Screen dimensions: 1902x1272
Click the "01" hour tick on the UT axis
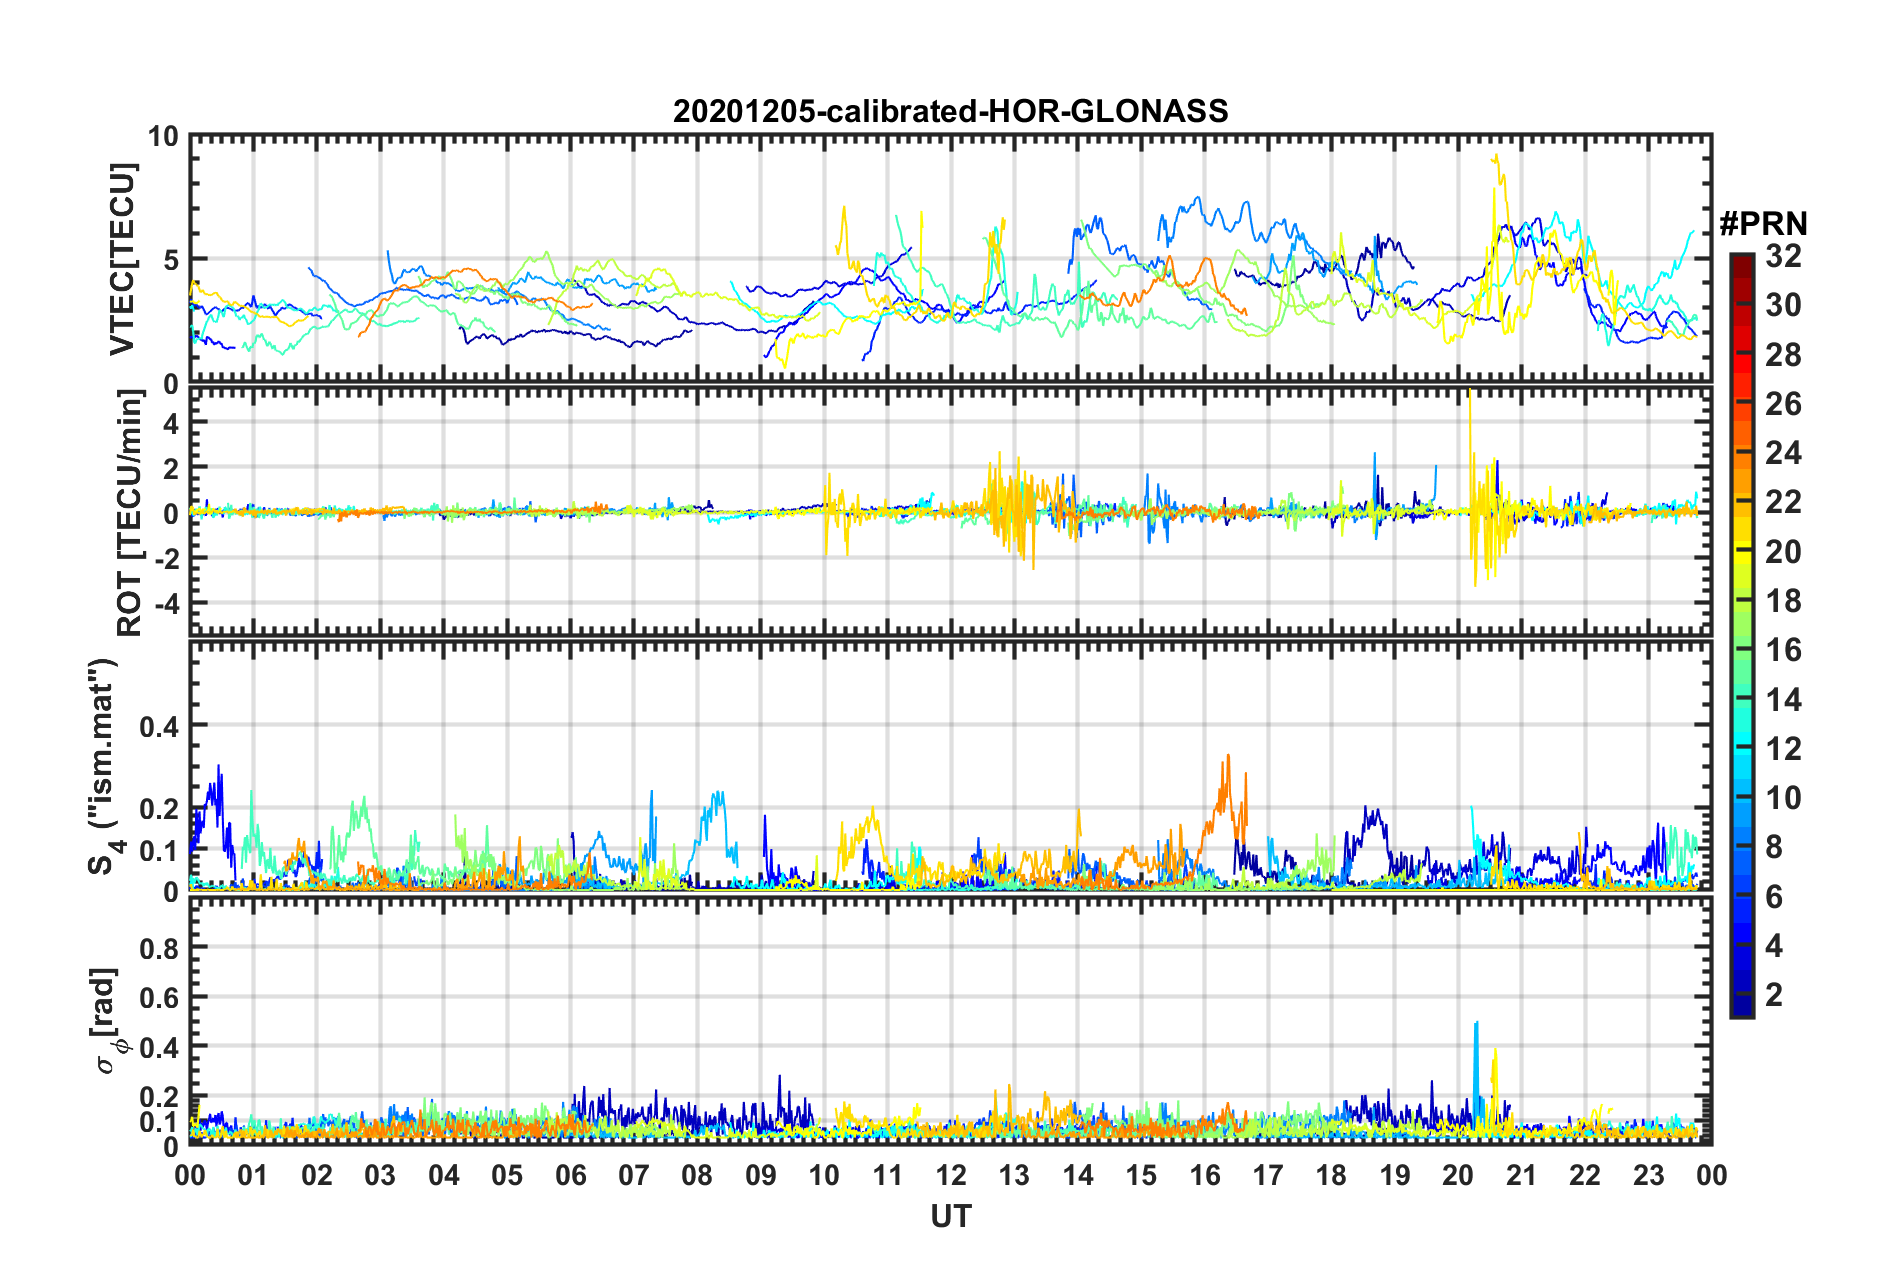coord(253,1175)
